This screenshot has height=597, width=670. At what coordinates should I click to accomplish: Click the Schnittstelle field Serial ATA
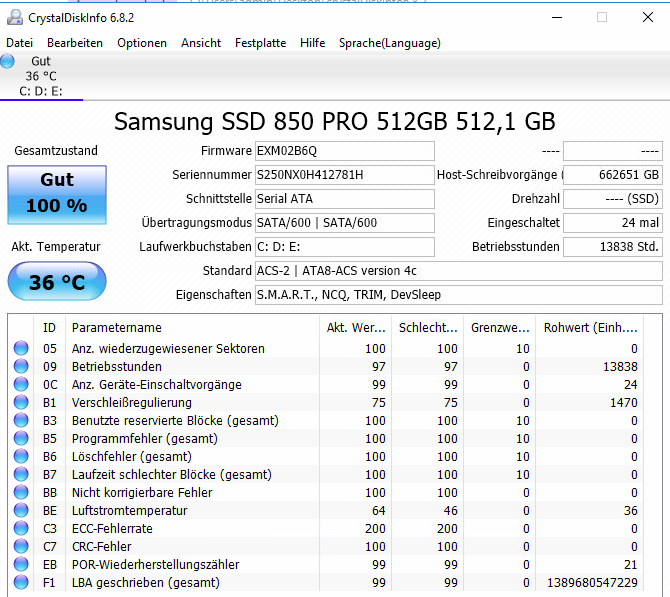tap(345, 199)
